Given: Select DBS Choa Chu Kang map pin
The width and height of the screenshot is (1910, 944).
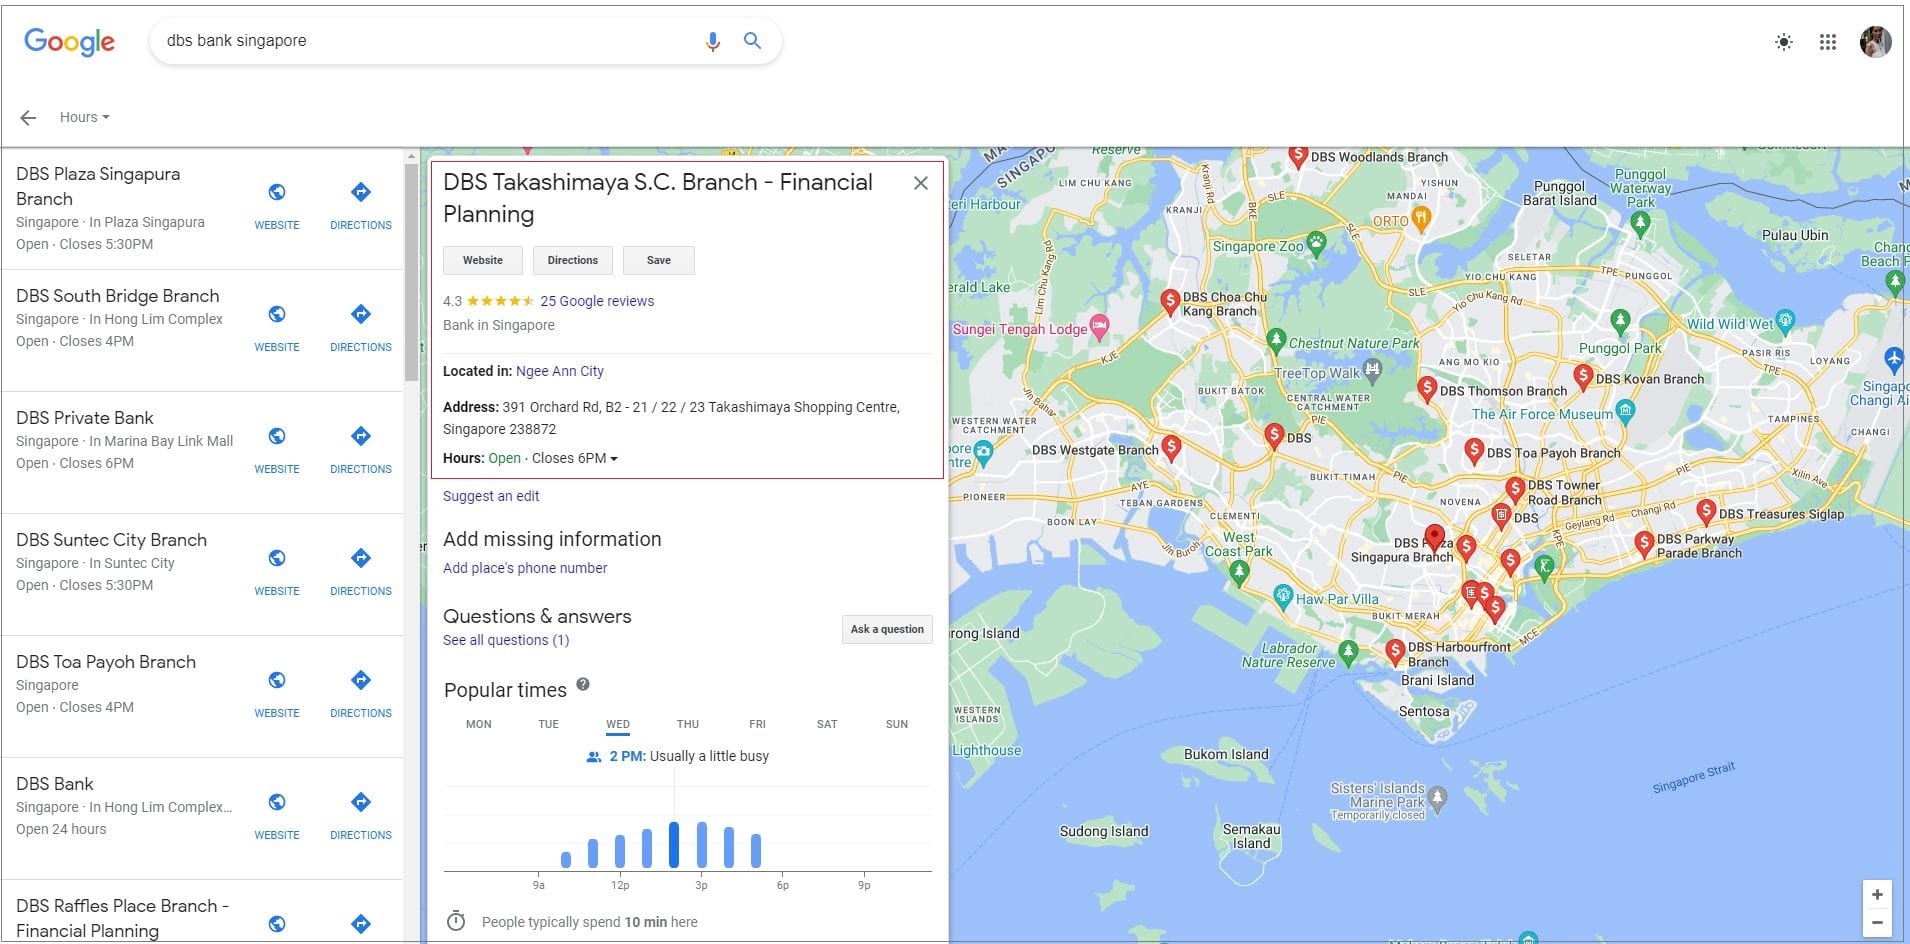Looking at the screenshot, I should pyautogui.click(x=1169, y=302).
